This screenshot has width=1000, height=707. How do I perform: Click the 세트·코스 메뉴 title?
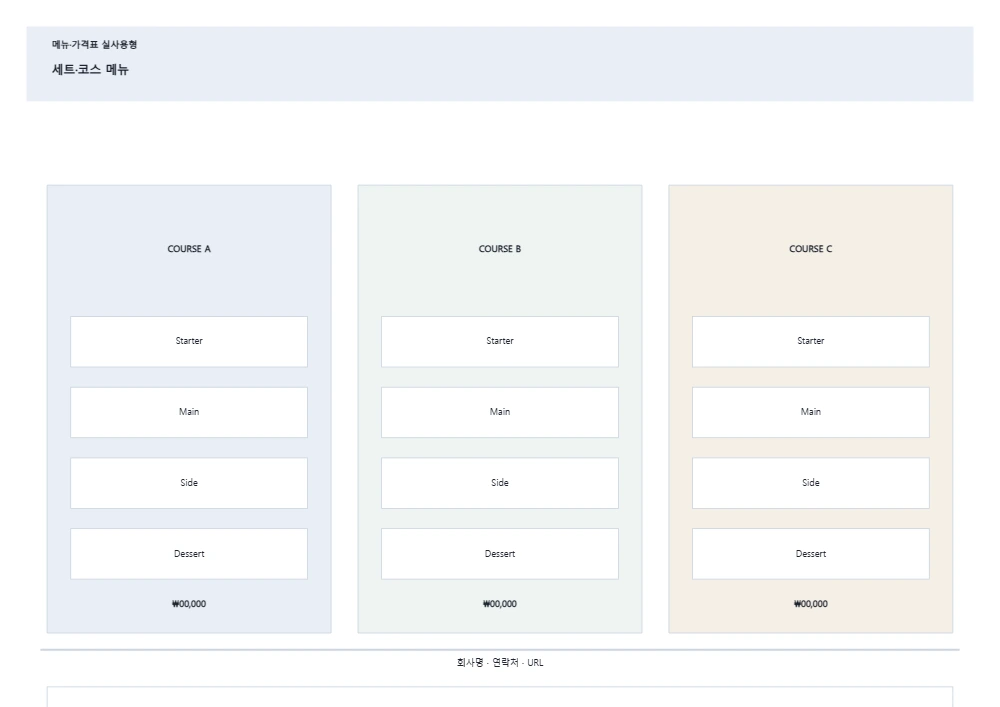pos(90,69)
